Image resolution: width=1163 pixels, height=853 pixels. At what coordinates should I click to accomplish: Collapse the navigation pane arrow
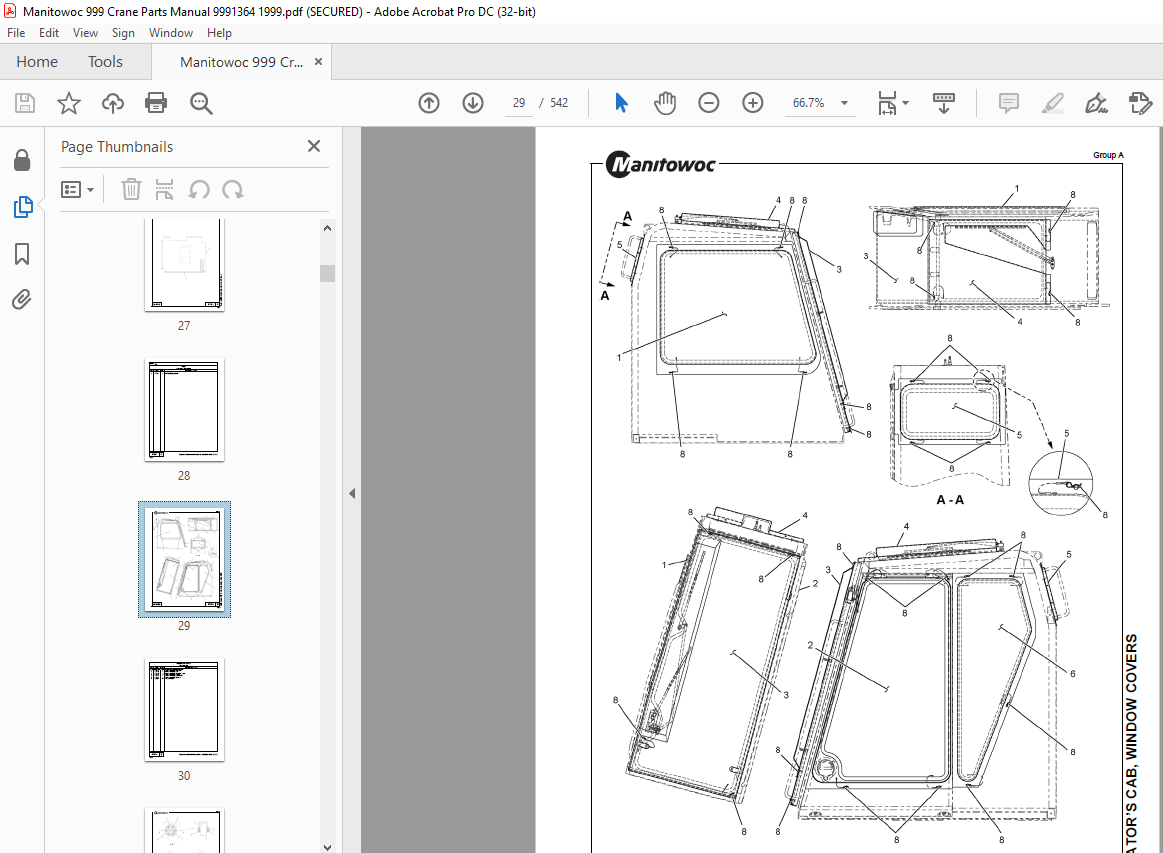pos(352,493)
